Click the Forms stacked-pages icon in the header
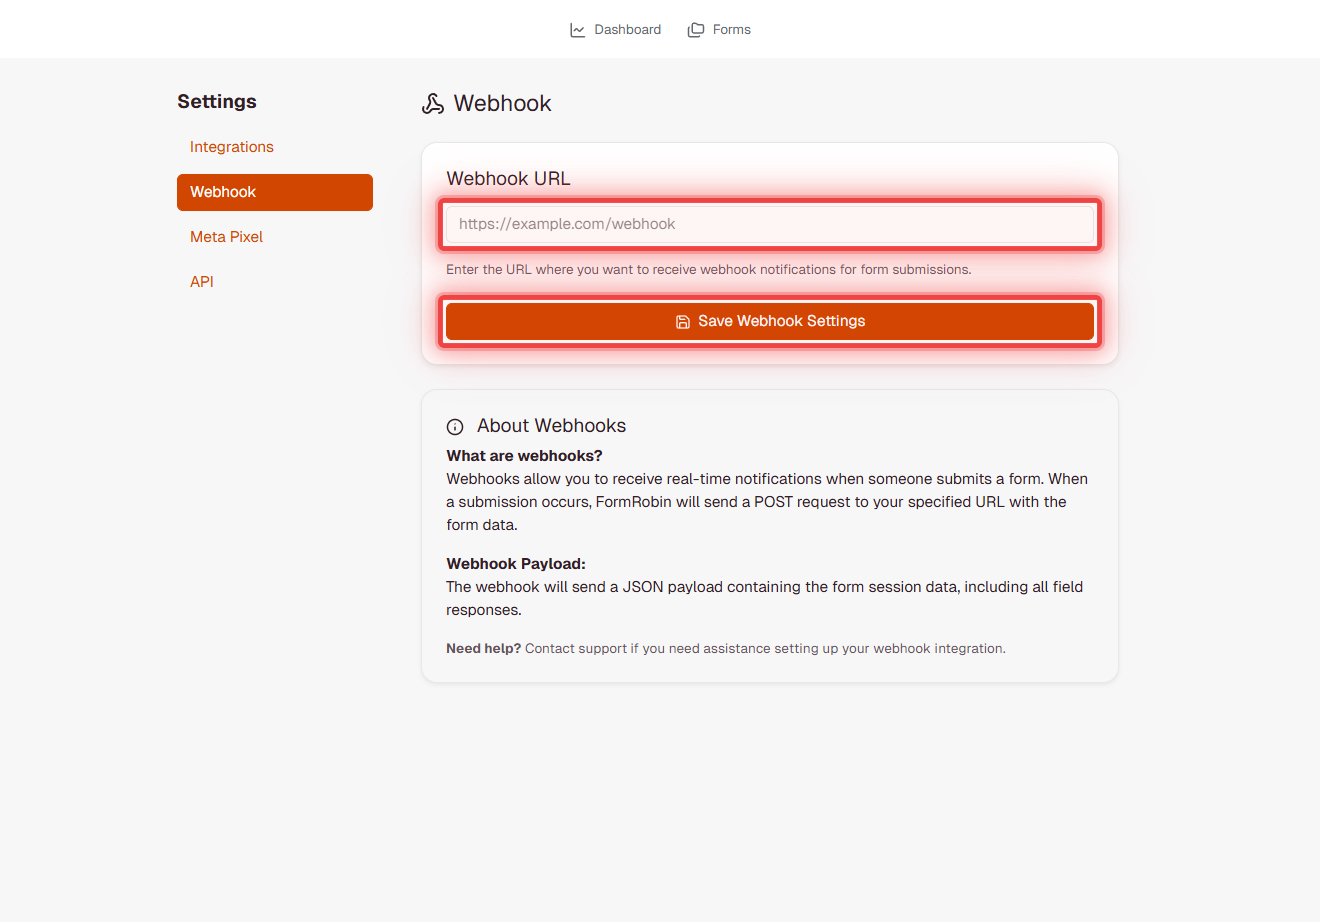Screen dimensions: 1320x922 coord(695,29)
